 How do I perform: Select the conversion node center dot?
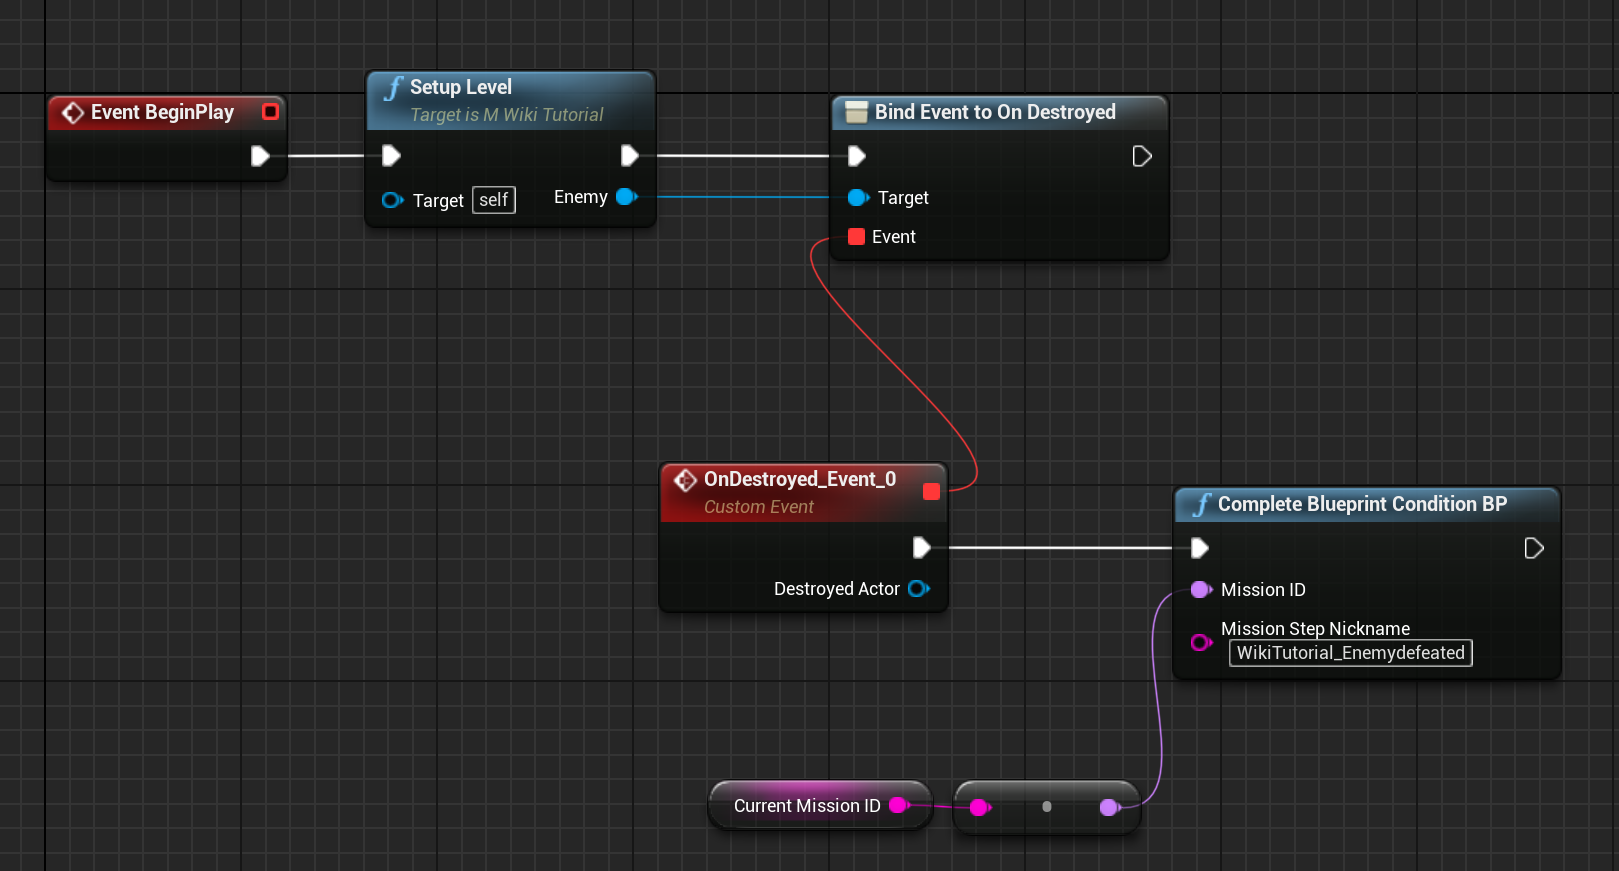[x=1046, y=806]
